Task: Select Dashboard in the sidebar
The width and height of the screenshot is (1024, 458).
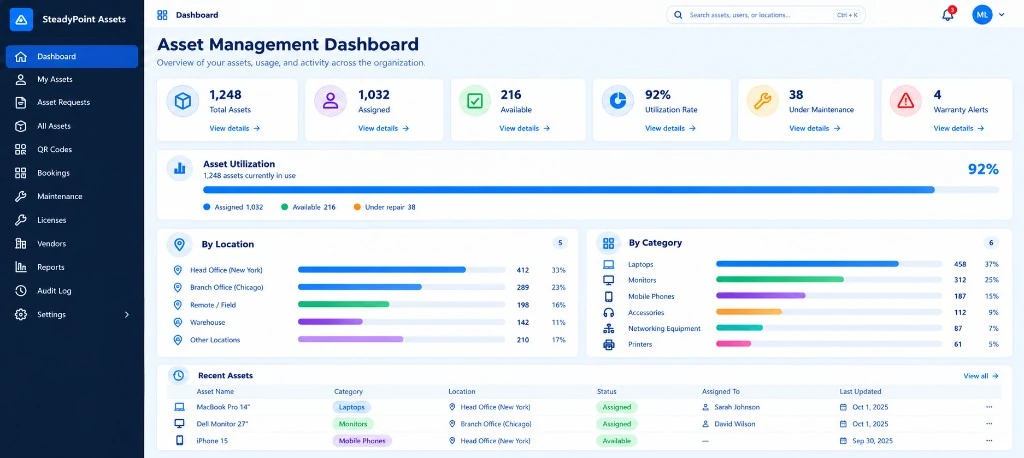Action: coord(72,56)
